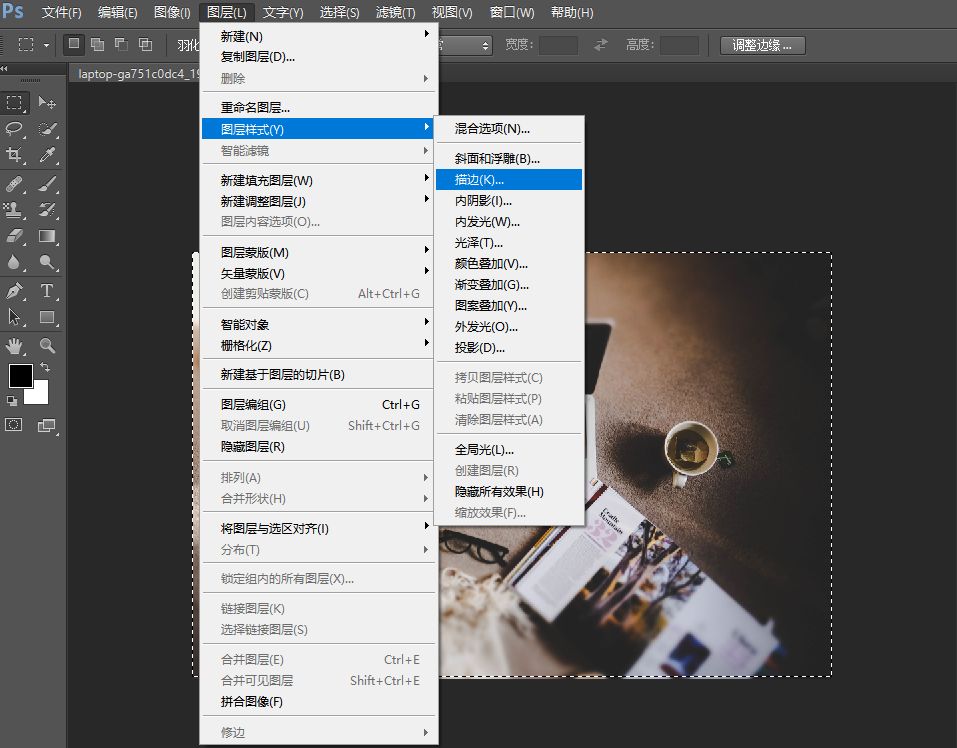
Task: Swap foreground and background colors
Action: pyautogui.click(x=45, y=367)
